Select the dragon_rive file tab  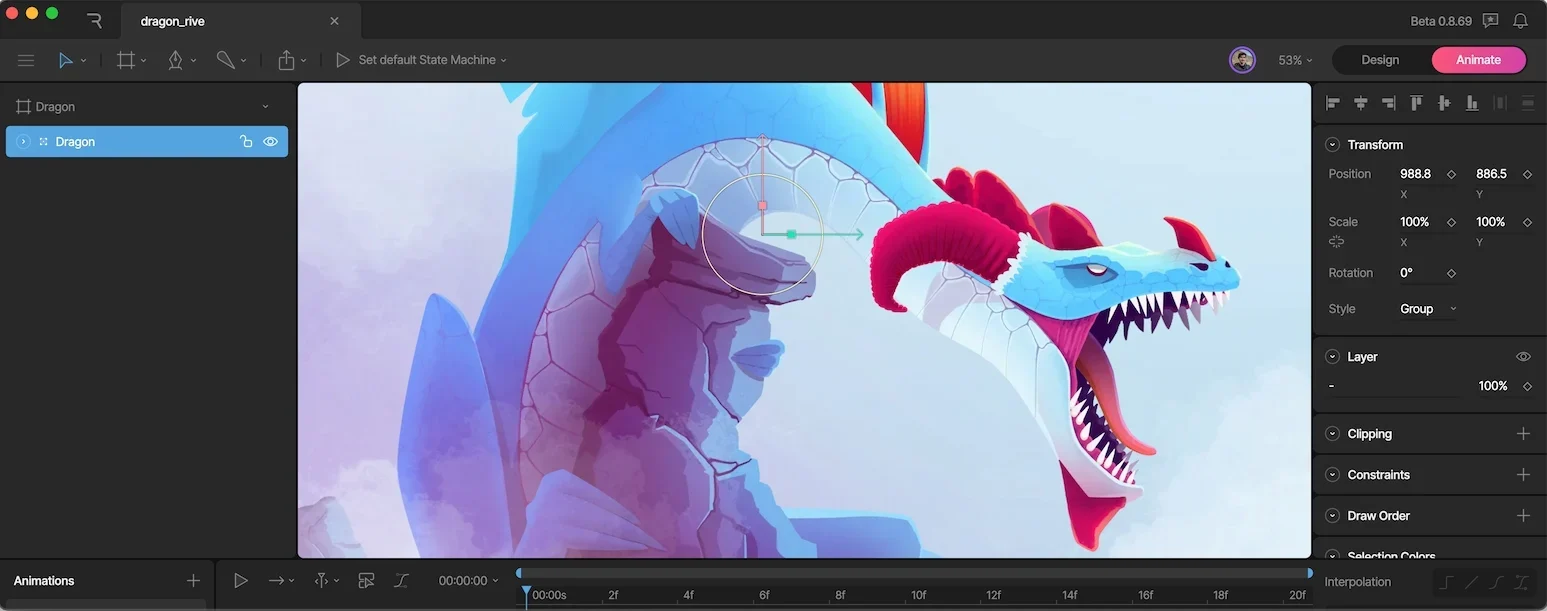point(239,20)
